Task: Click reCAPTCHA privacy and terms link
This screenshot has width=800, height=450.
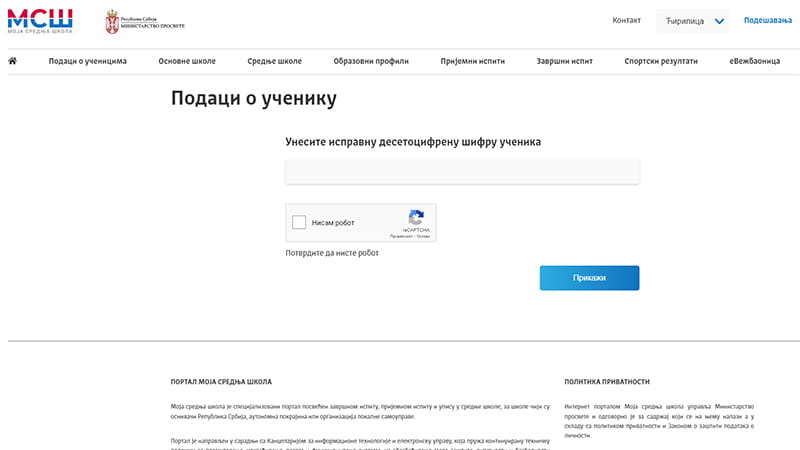Action: [416, 237]
